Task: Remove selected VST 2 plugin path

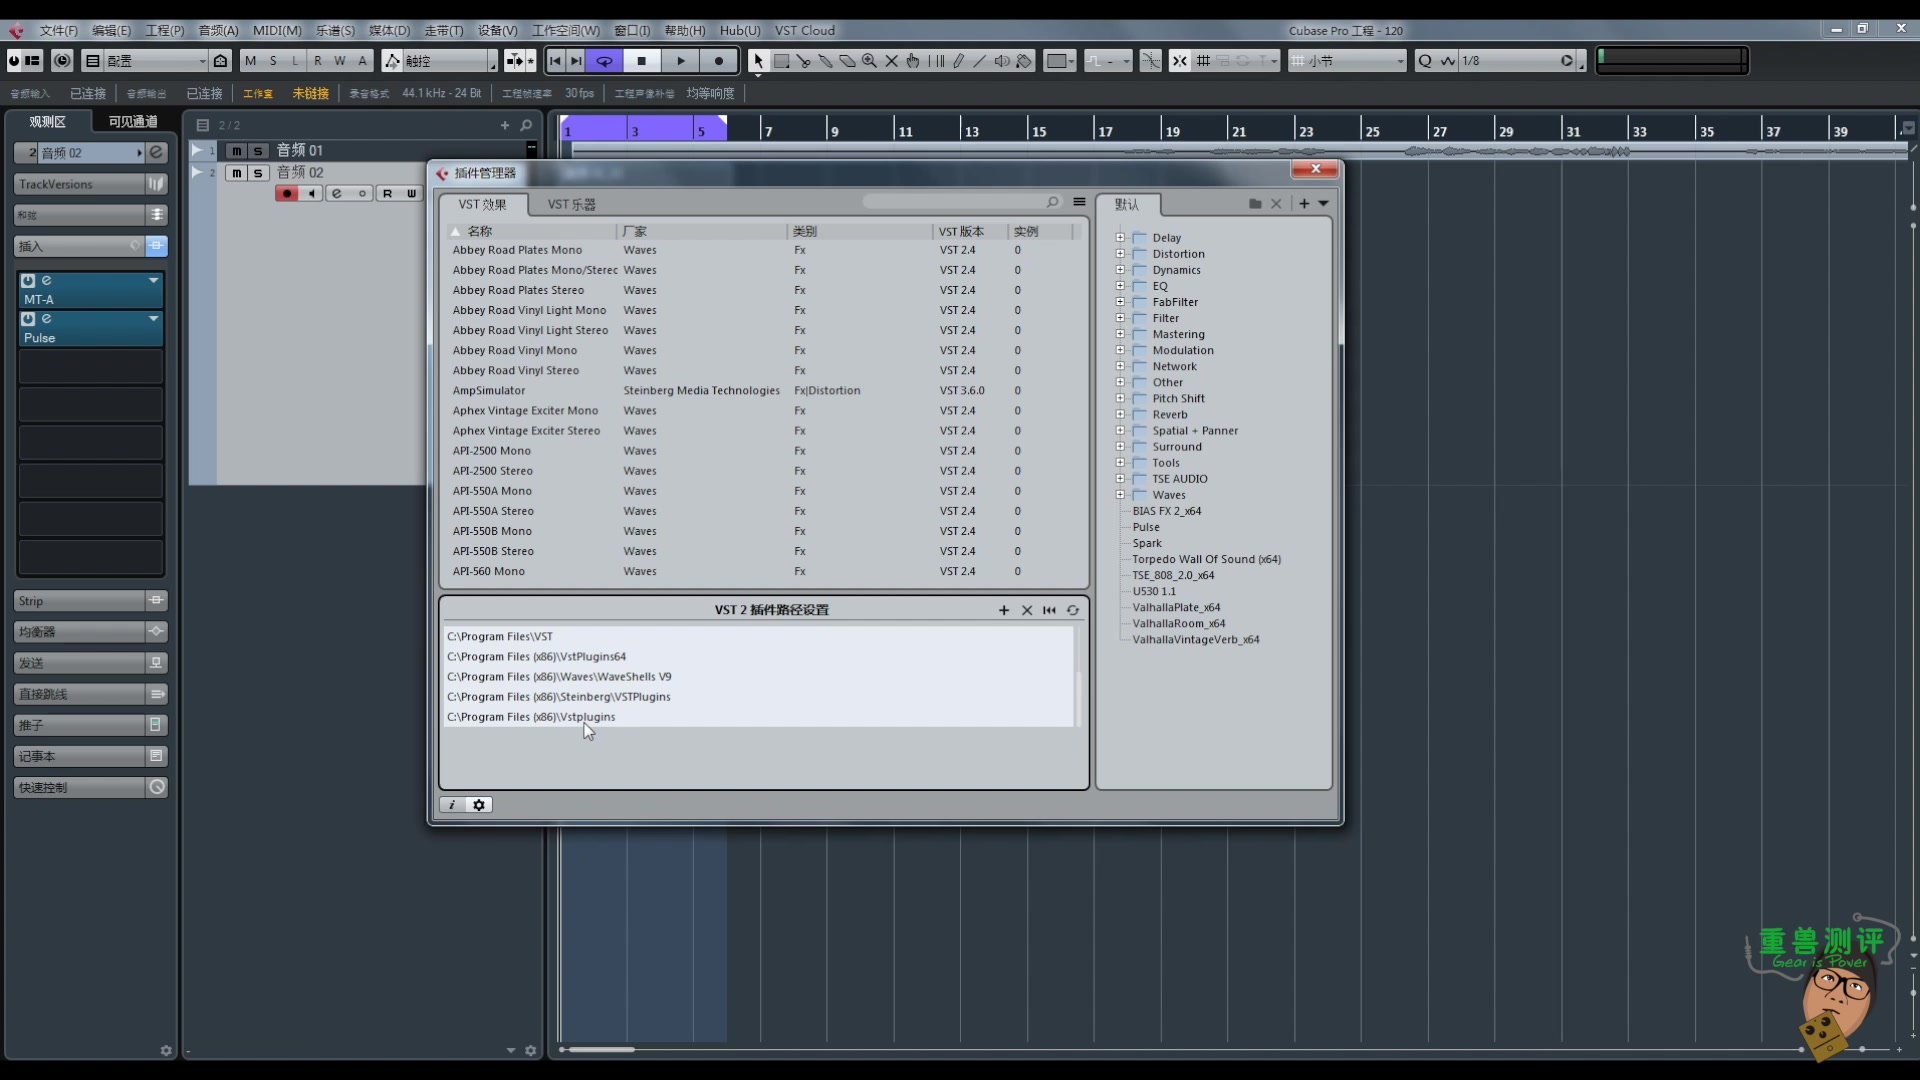Action: click(1027, 610)
